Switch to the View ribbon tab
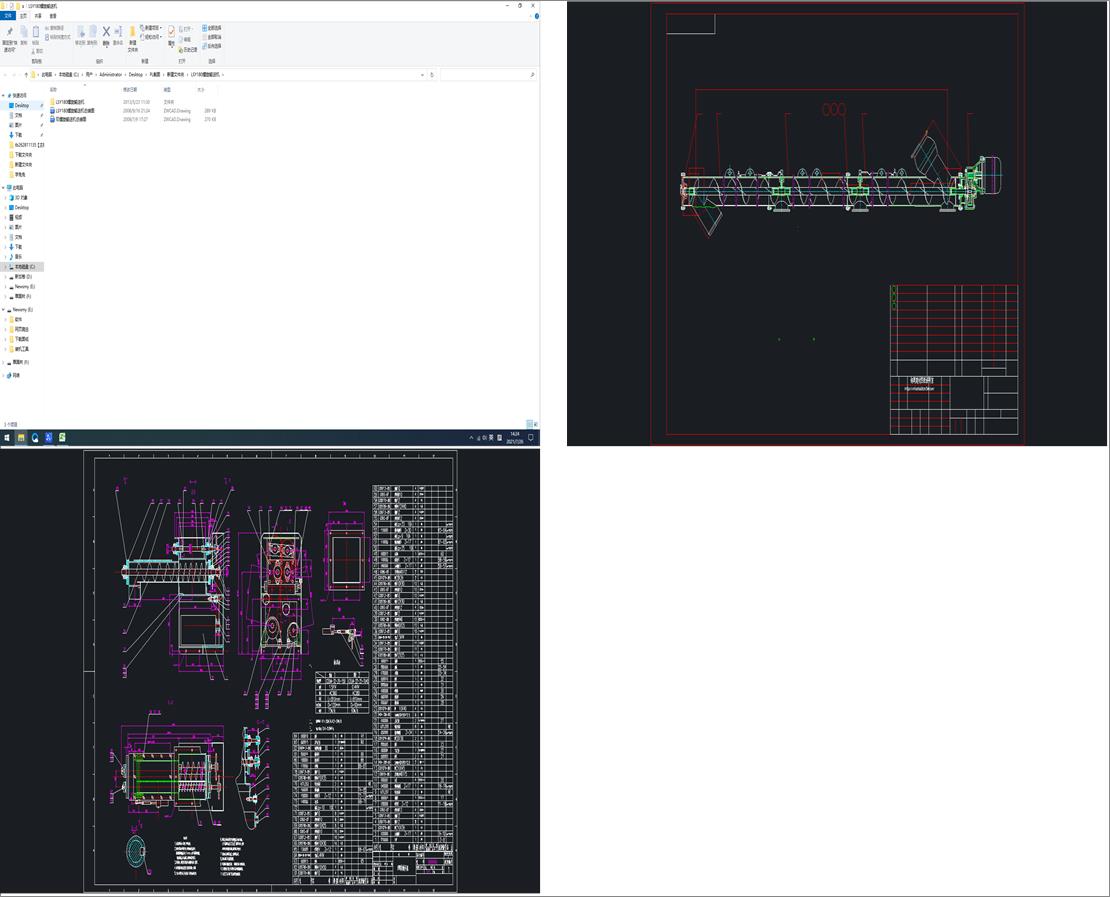Viewport: 1110px width, 897px height. 53,16
